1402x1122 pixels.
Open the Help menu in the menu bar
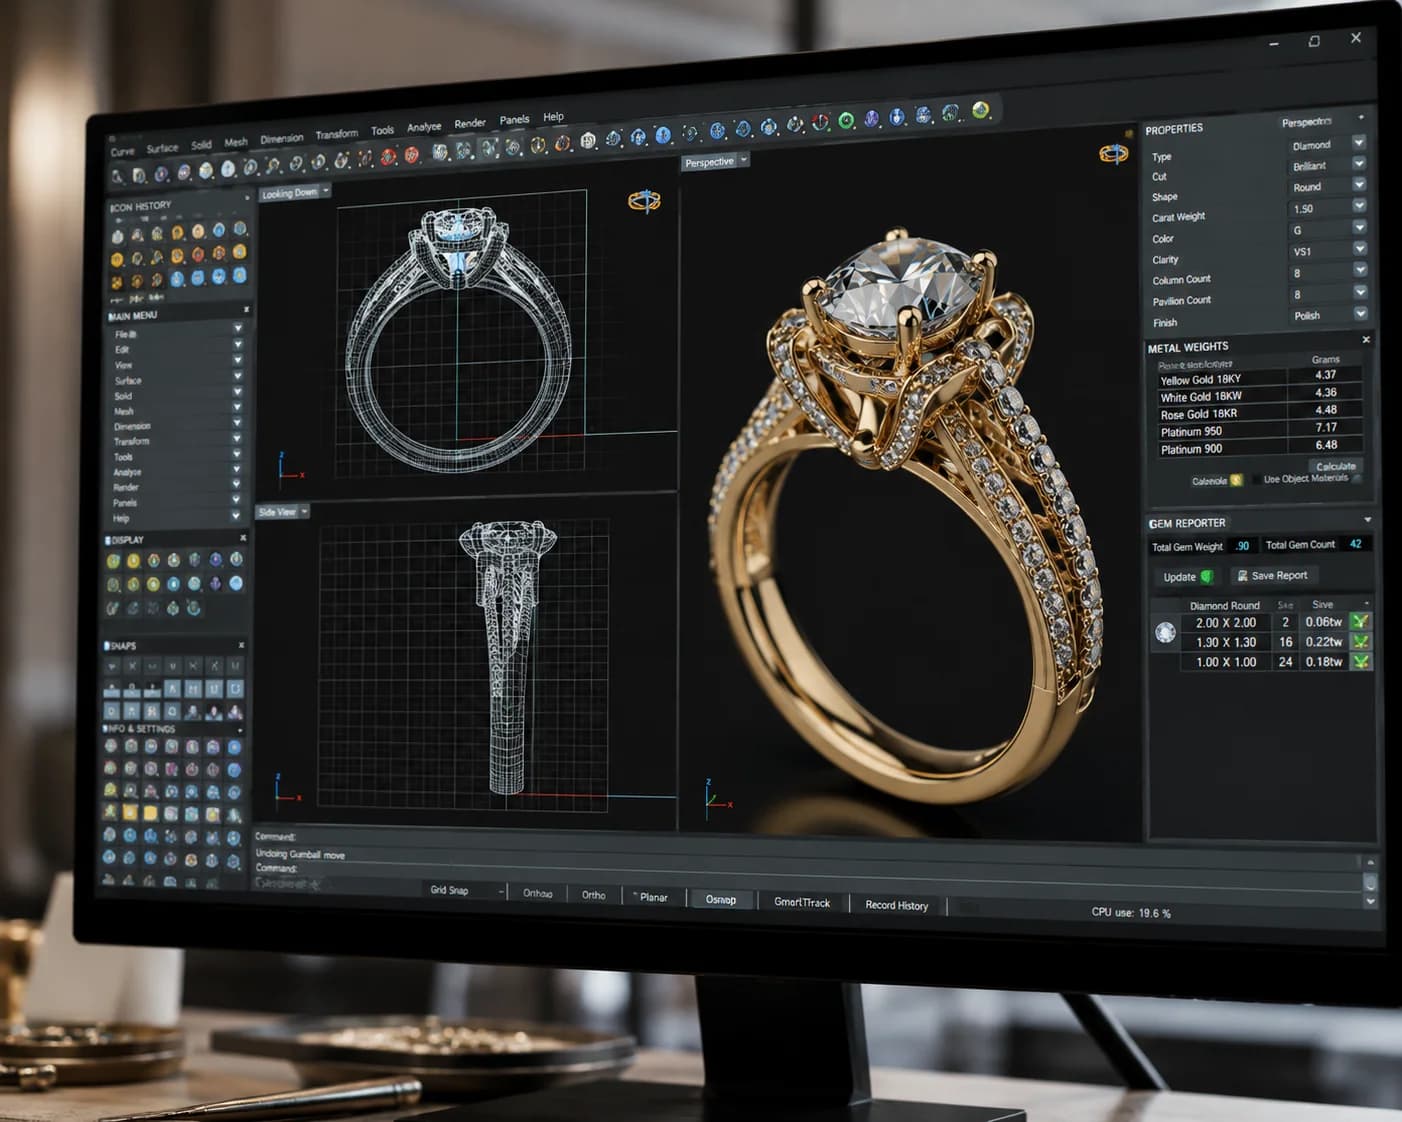553,117
